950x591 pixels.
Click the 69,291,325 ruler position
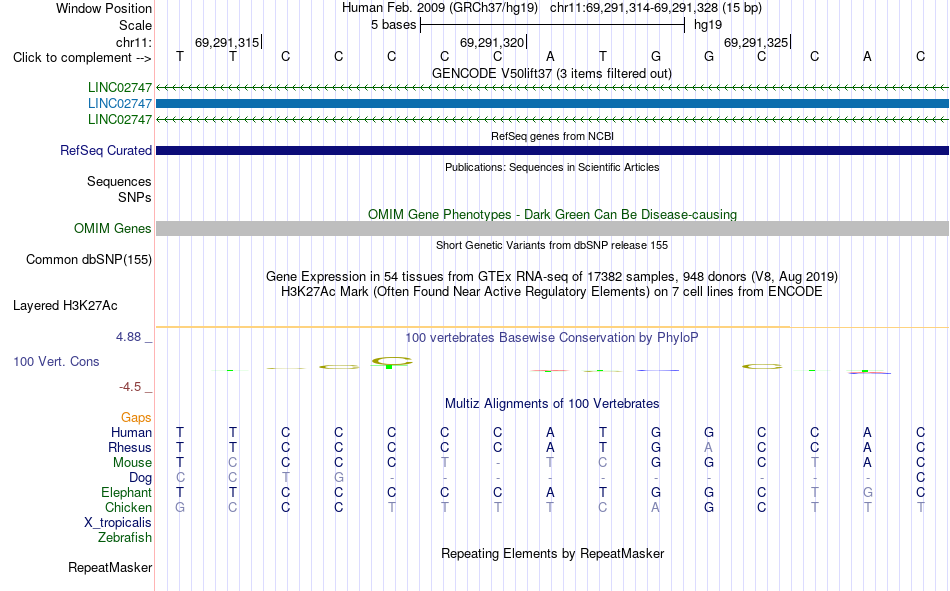757,42
